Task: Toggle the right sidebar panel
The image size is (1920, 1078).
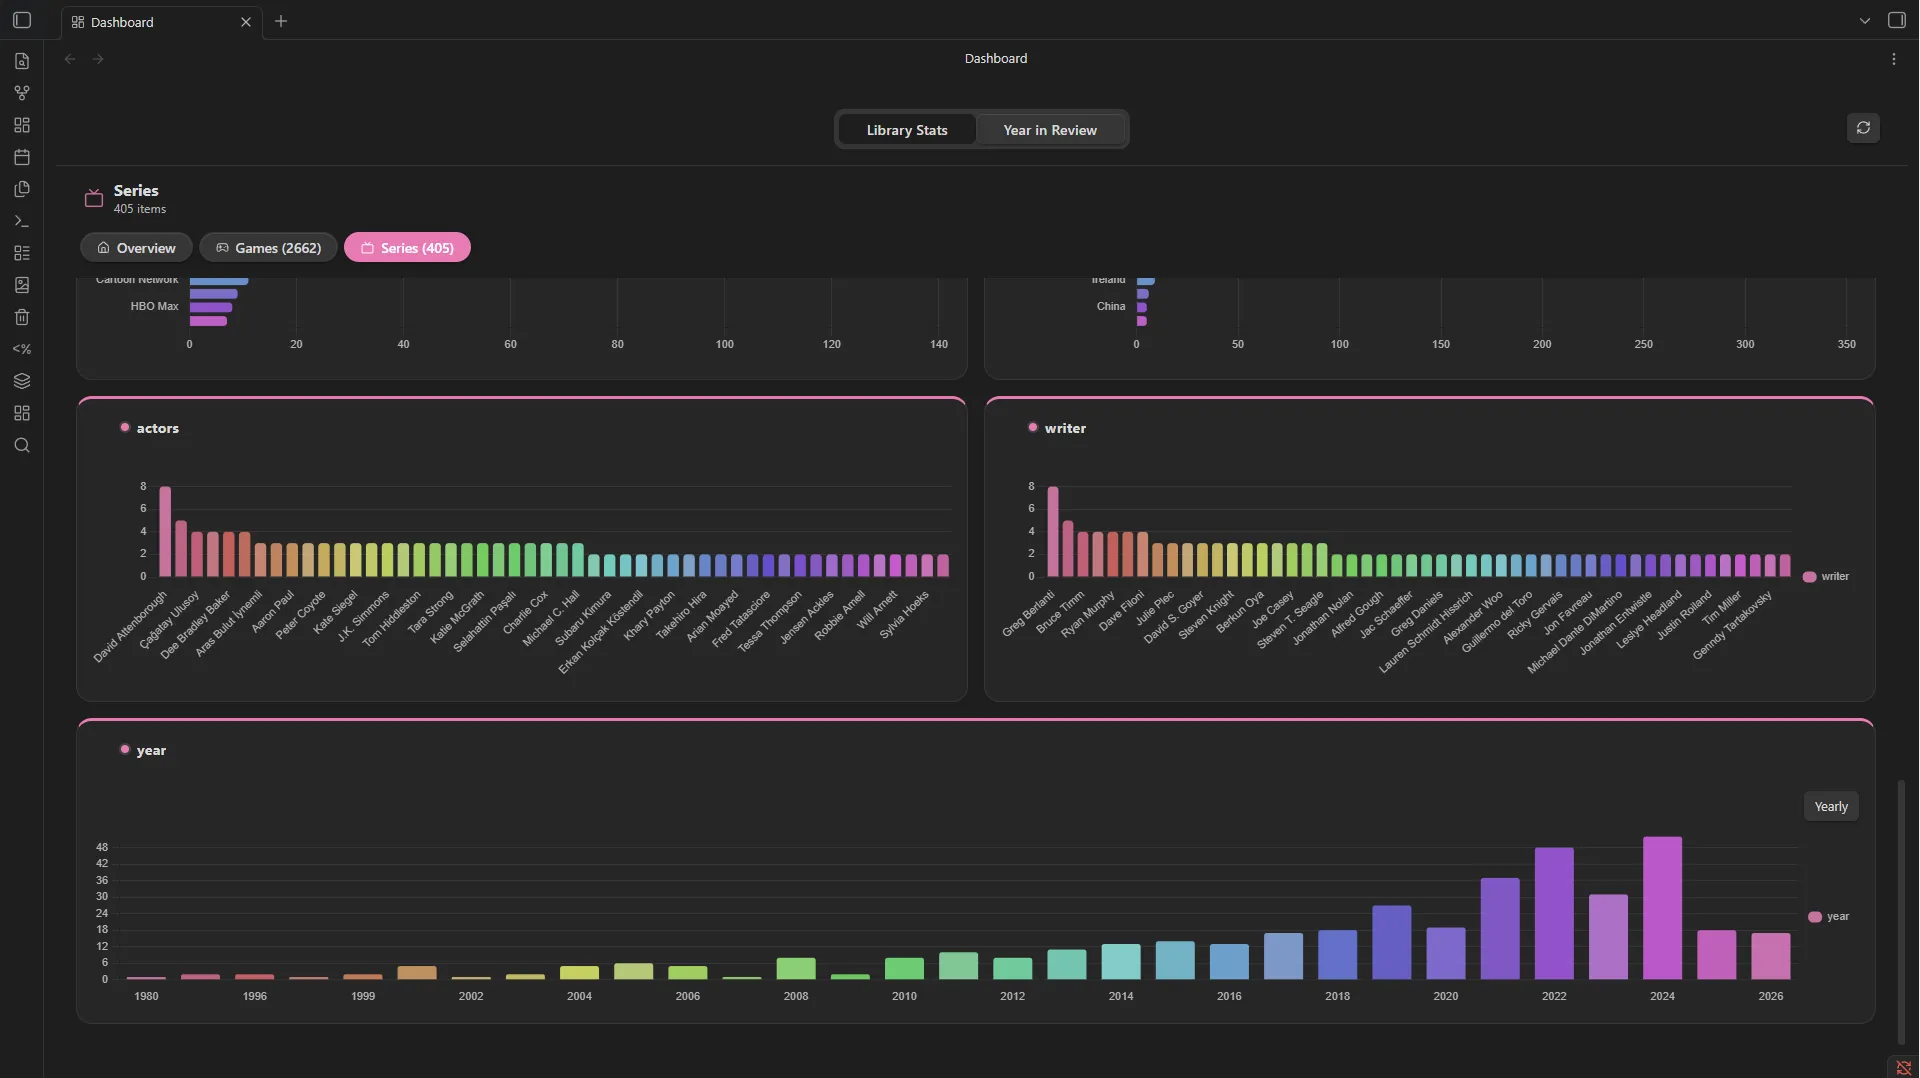Action: coord(1896,20)
